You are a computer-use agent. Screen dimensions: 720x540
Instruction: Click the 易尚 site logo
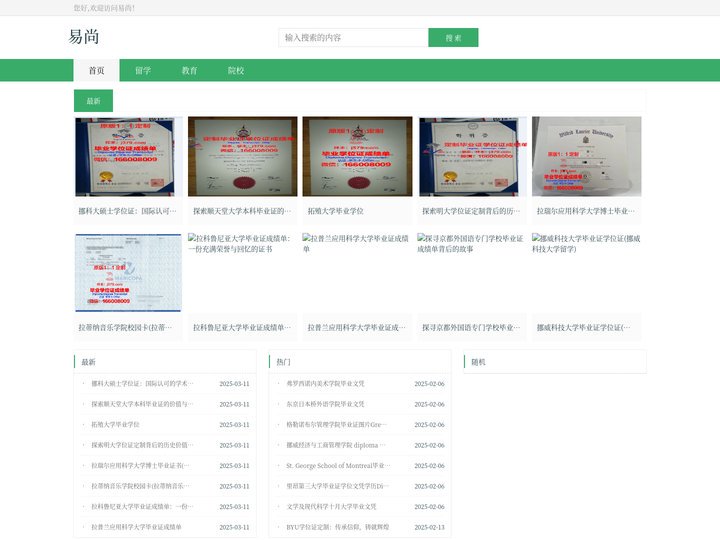[x=84, y=37]
